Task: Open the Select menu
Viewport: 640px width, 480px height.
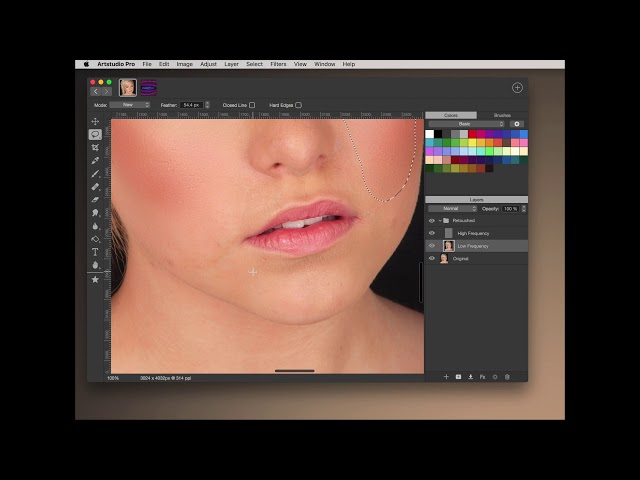Action: (x=254, y=64)
